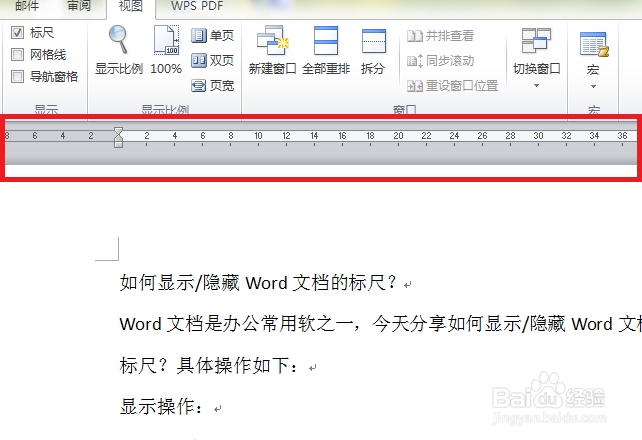Click the 拆分 split window icon
The width and height of the screenshot is (642, 440).
(374, 41)
